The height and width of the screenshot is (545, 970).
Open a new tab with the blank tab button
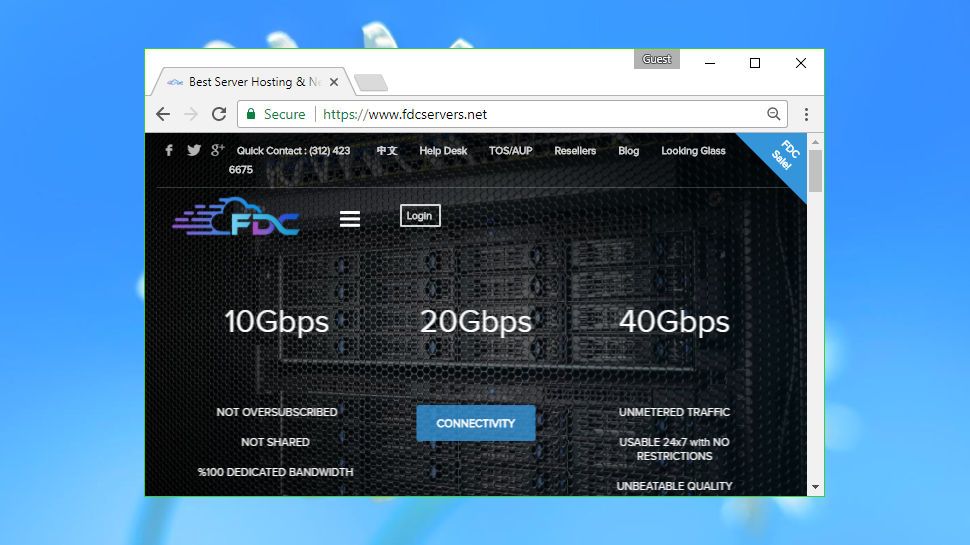[371, 82]
